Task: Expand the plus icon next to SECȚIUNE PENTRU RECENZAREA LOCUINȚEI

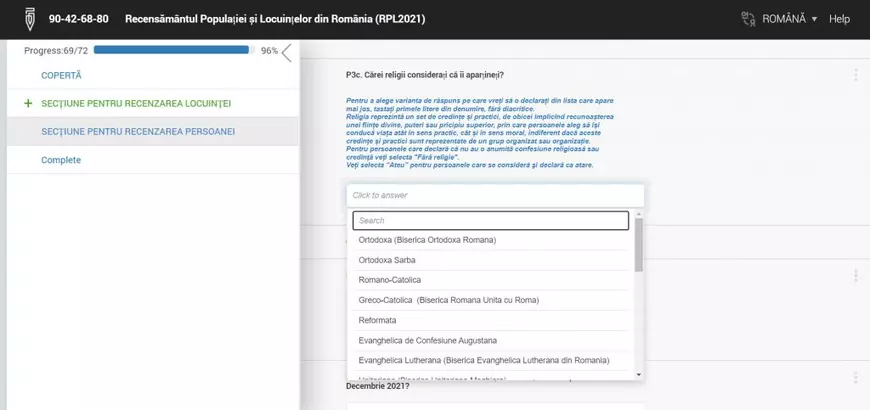Action: 28,103
